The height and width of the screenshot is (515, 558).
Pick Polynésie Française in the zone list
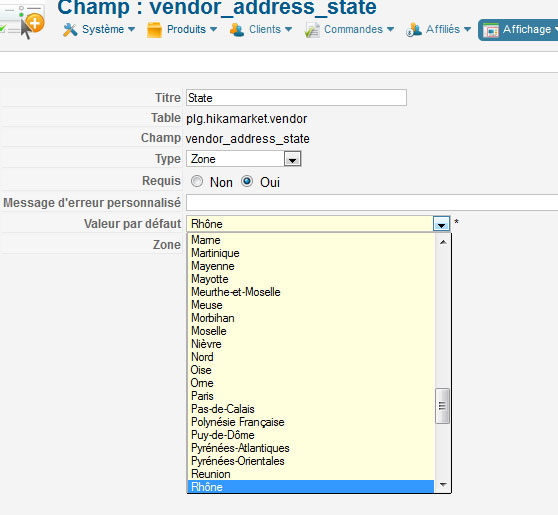point(311,422)
